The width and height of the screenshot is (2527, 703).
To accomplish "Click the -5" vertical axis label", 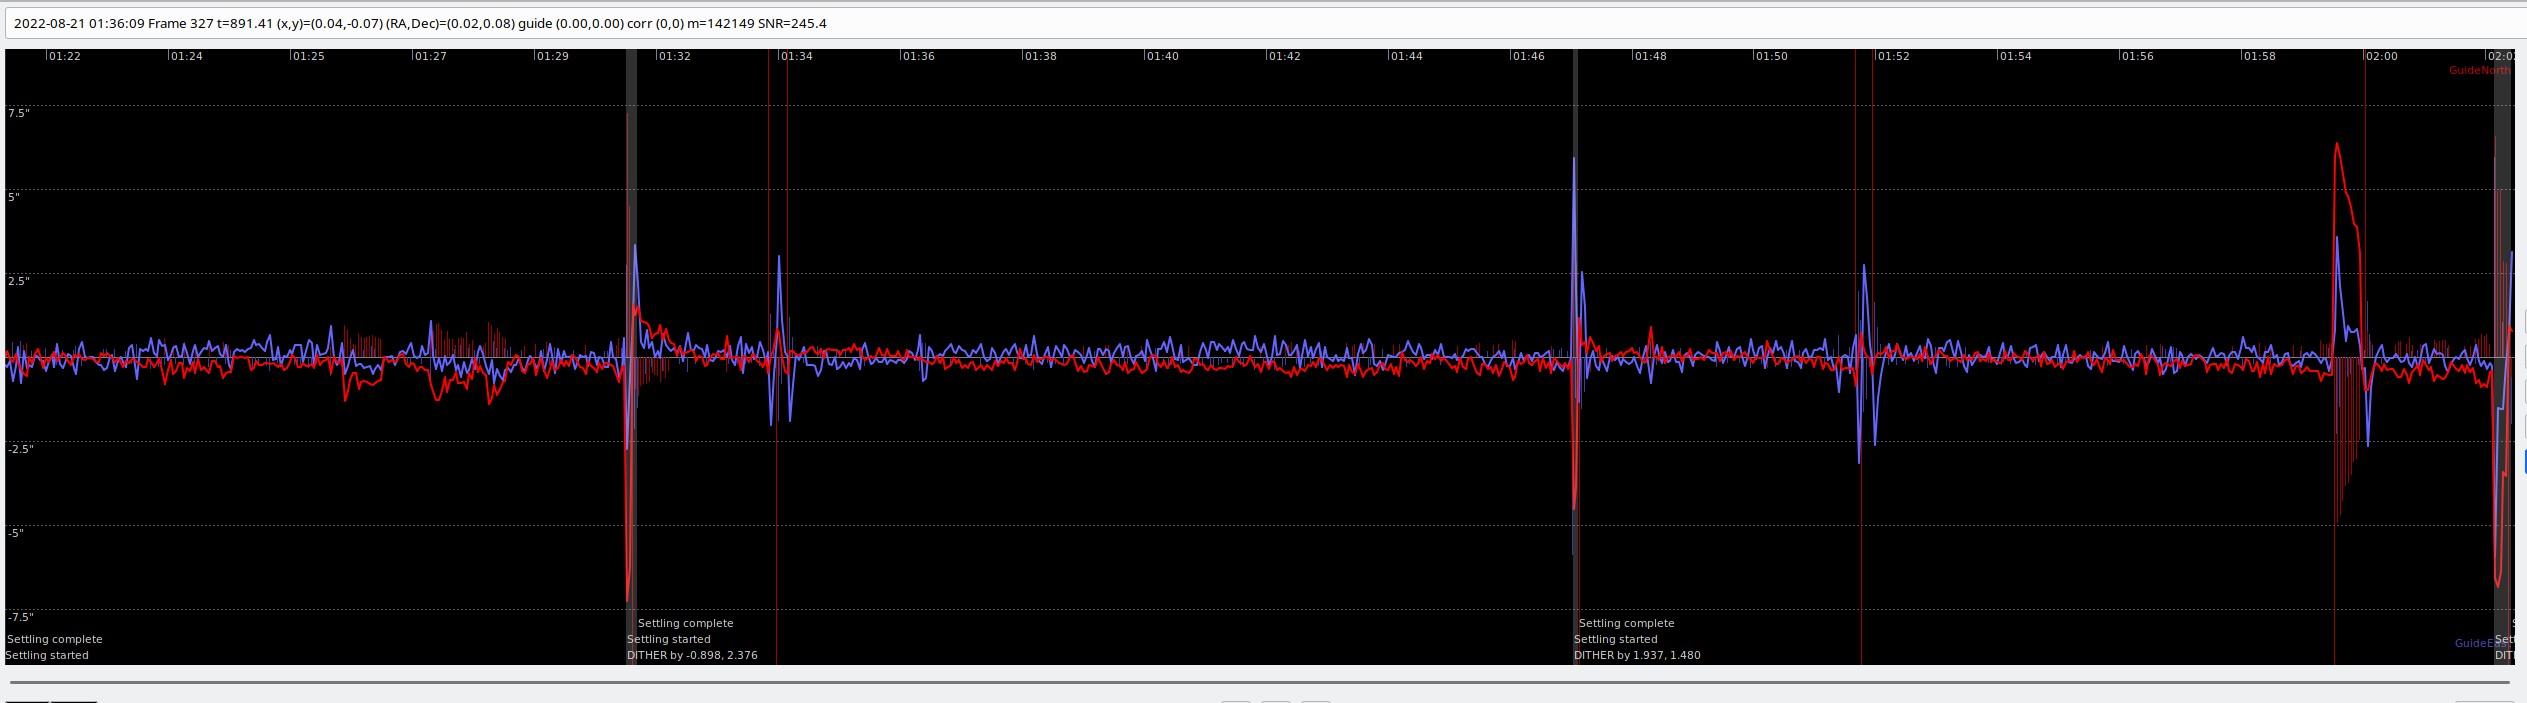I will click(x=16, y=533).
